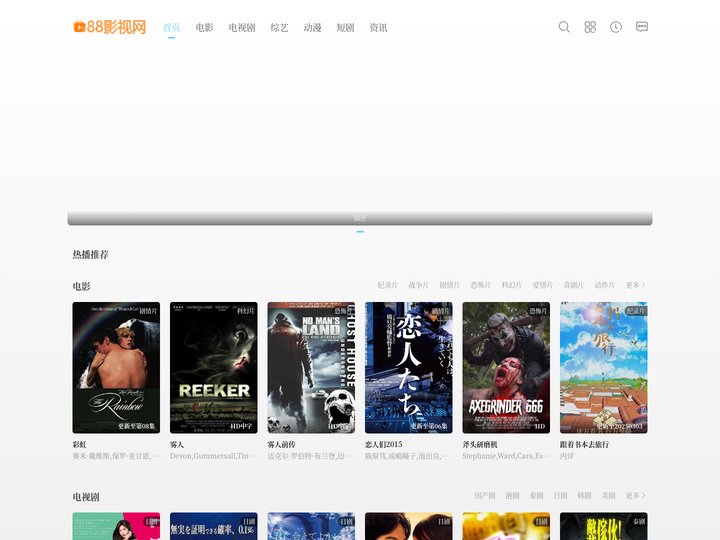Expand 更多 in the 电影 section
720x540 pixels.
(636, 285)
